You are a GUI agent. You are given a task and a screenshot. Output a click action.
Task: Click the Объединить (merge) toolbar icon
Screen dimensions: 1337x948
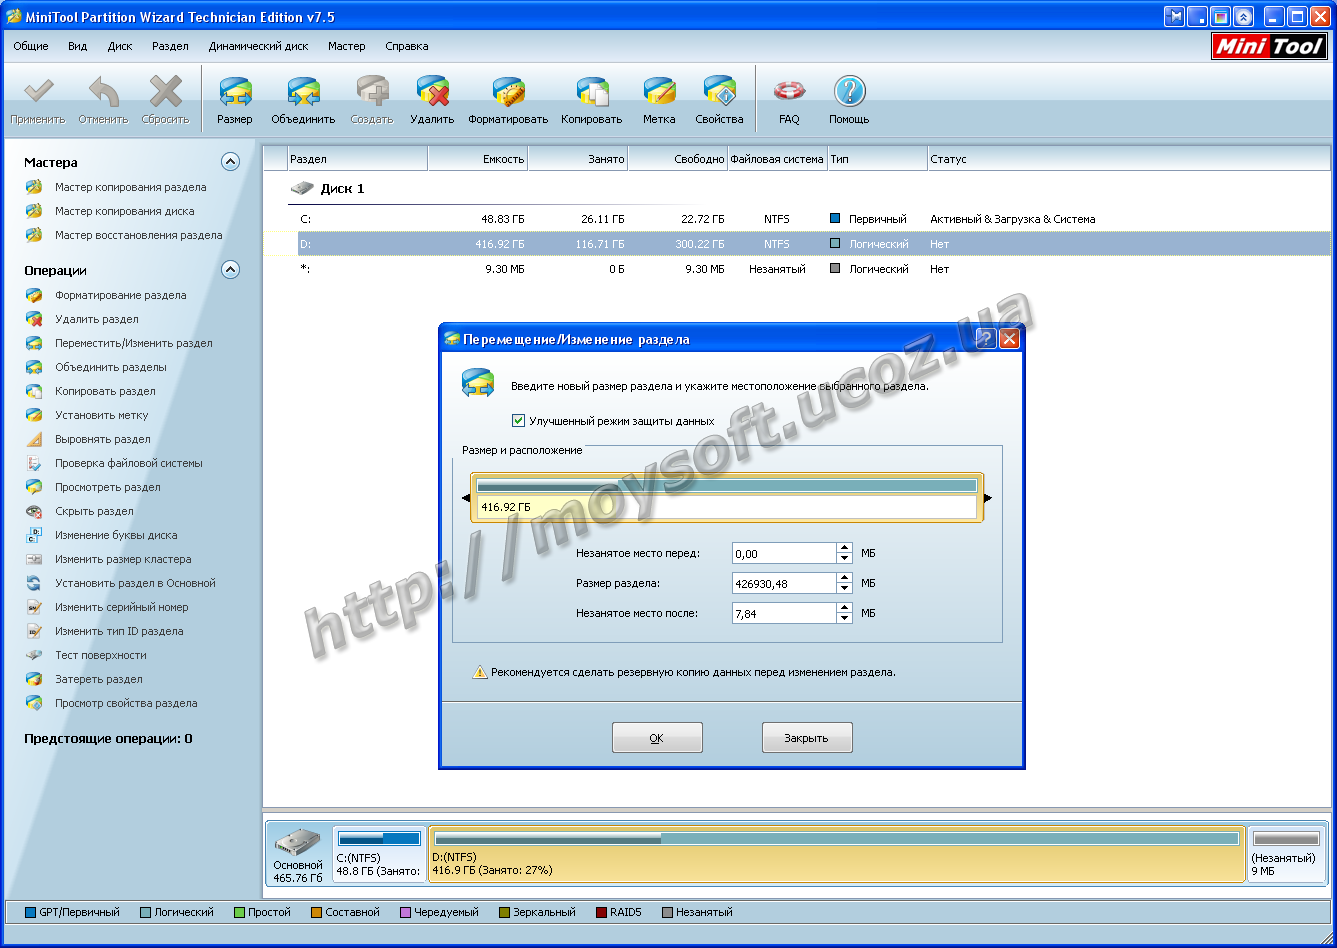click(x=303, y=92)
